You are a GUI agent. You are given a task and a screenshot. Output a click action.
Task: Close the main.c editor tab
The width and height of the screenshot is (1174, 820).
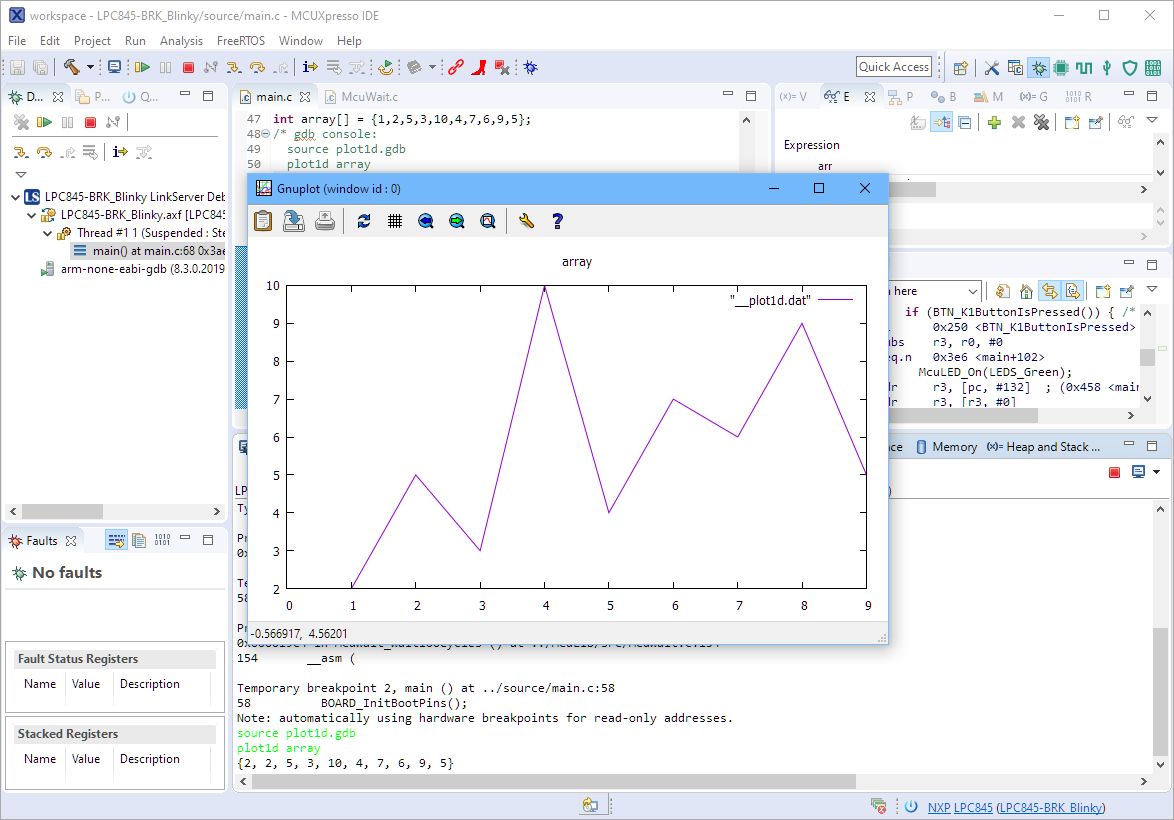pyautogui.click(x=305, y=97)
